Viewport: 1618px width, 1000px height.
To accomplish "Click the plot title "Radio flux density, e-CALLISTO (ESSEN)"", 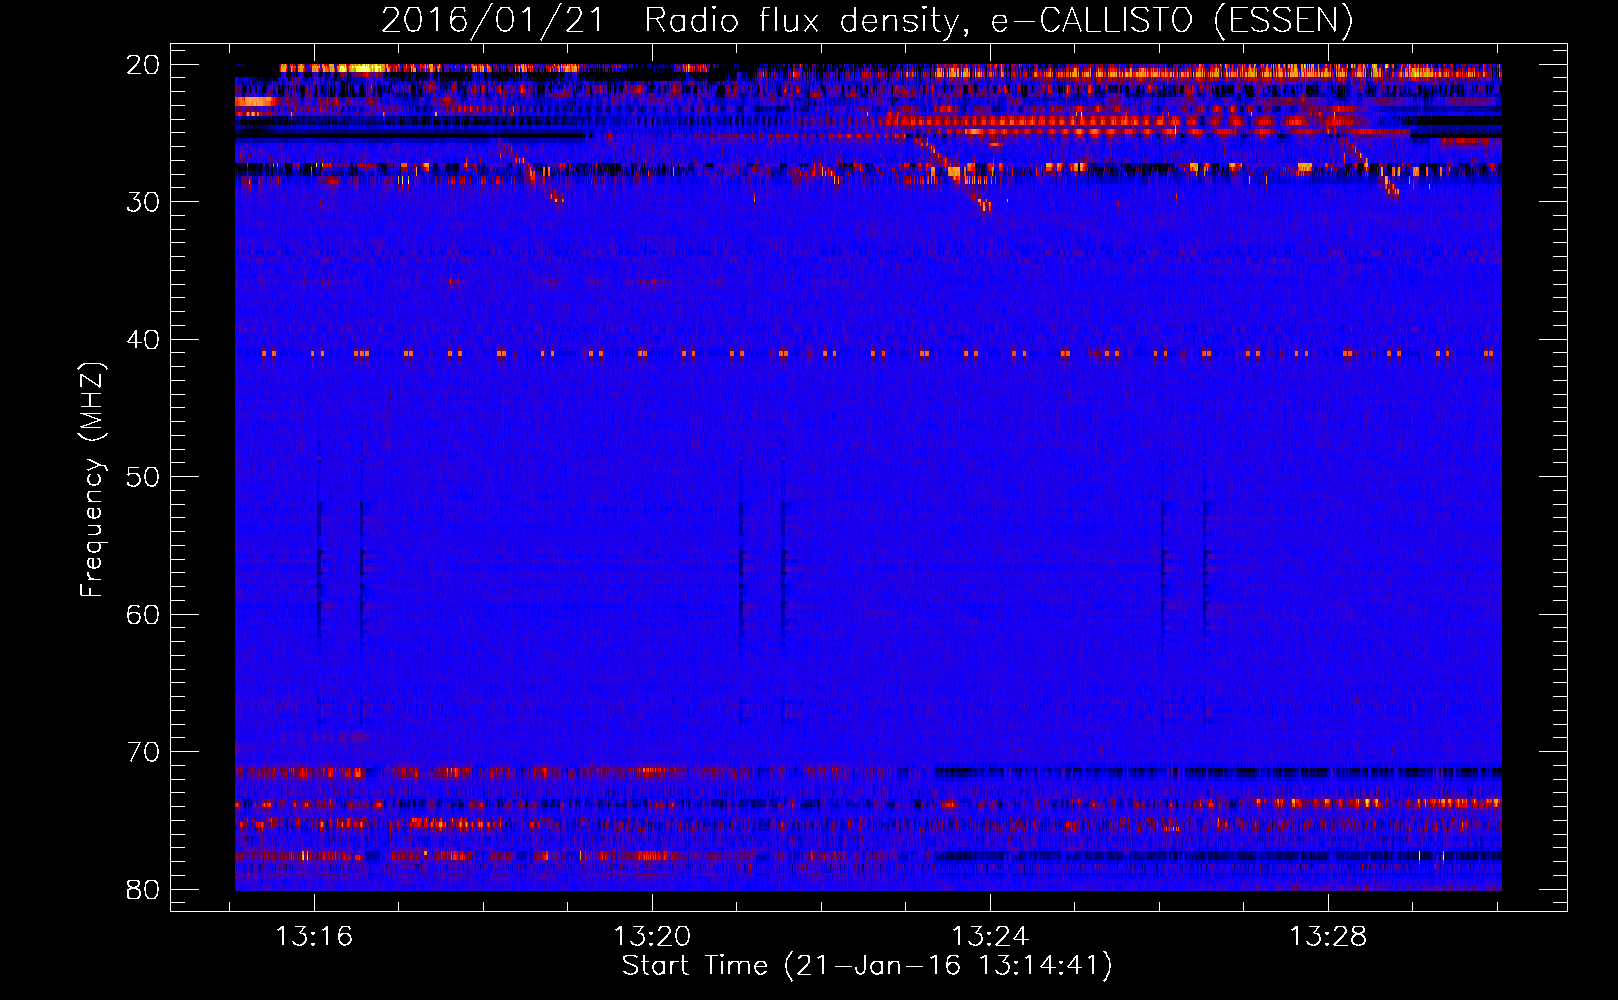I will (x=998, y=21).
